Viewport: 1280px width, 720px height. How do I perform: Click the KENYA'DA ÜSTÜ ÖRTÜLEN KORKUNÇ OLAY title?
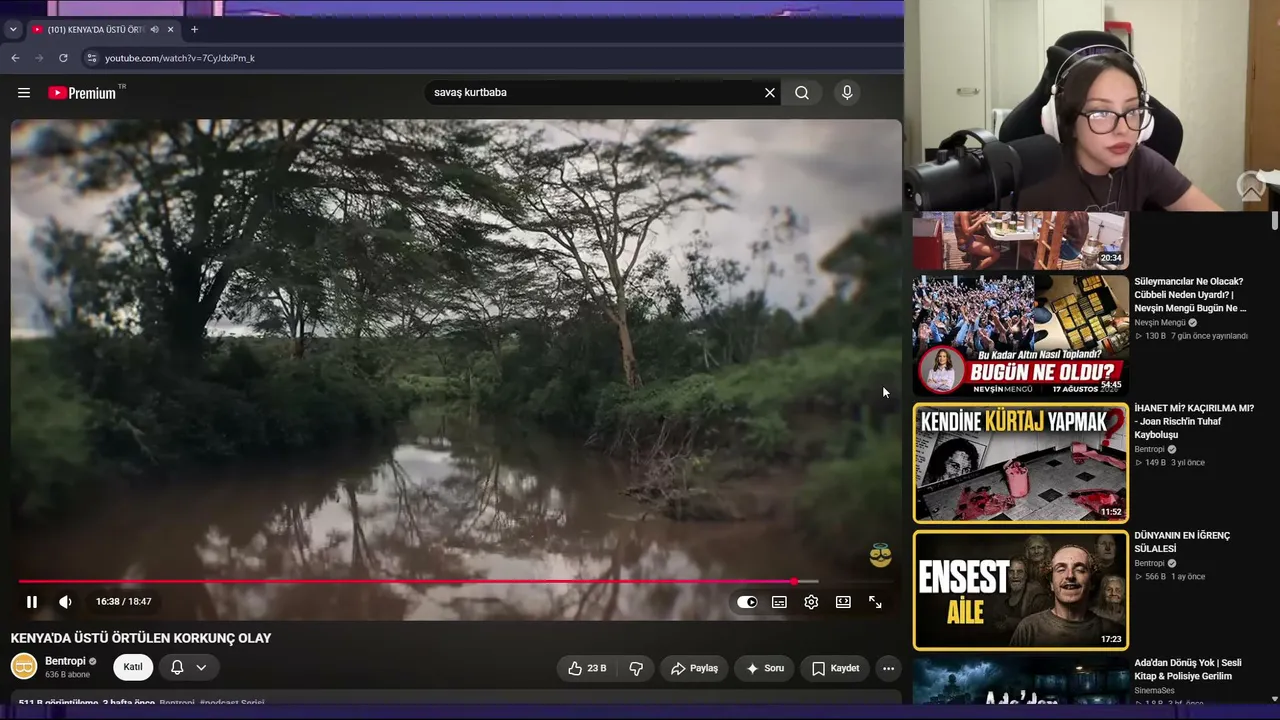tap(141, 638)
